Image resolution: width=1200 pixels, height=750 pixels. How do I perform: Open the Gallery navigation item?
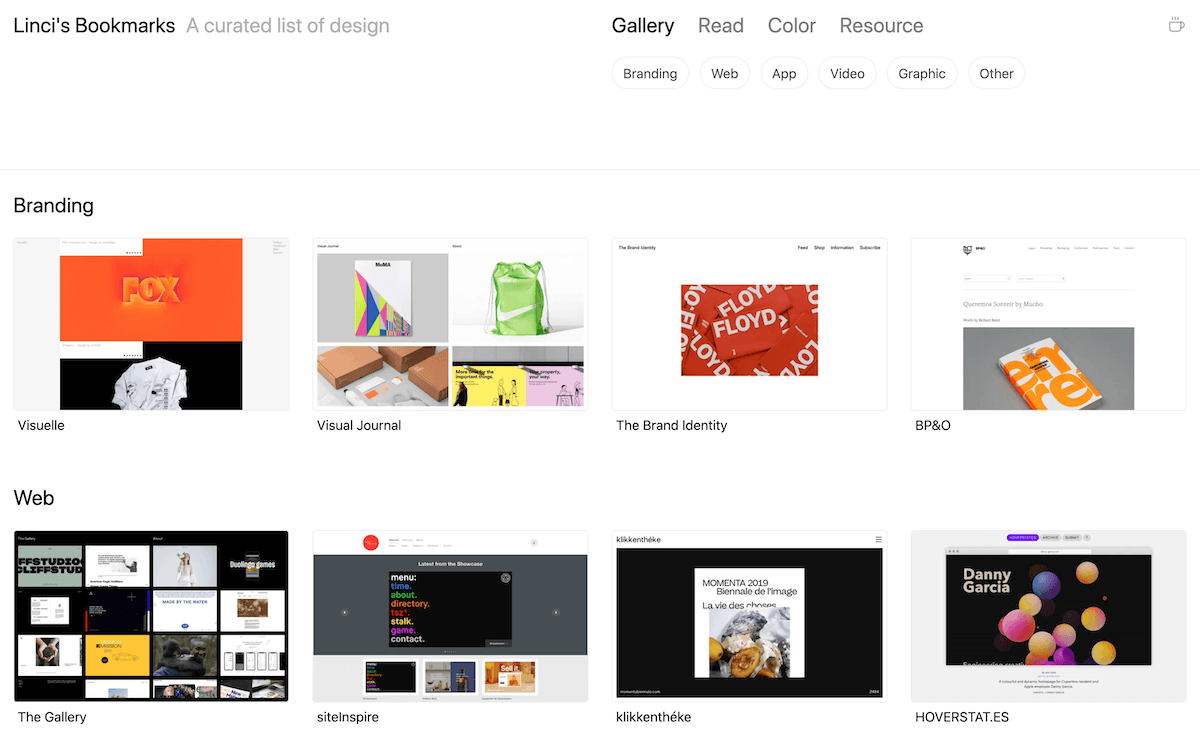pos(643,26)
